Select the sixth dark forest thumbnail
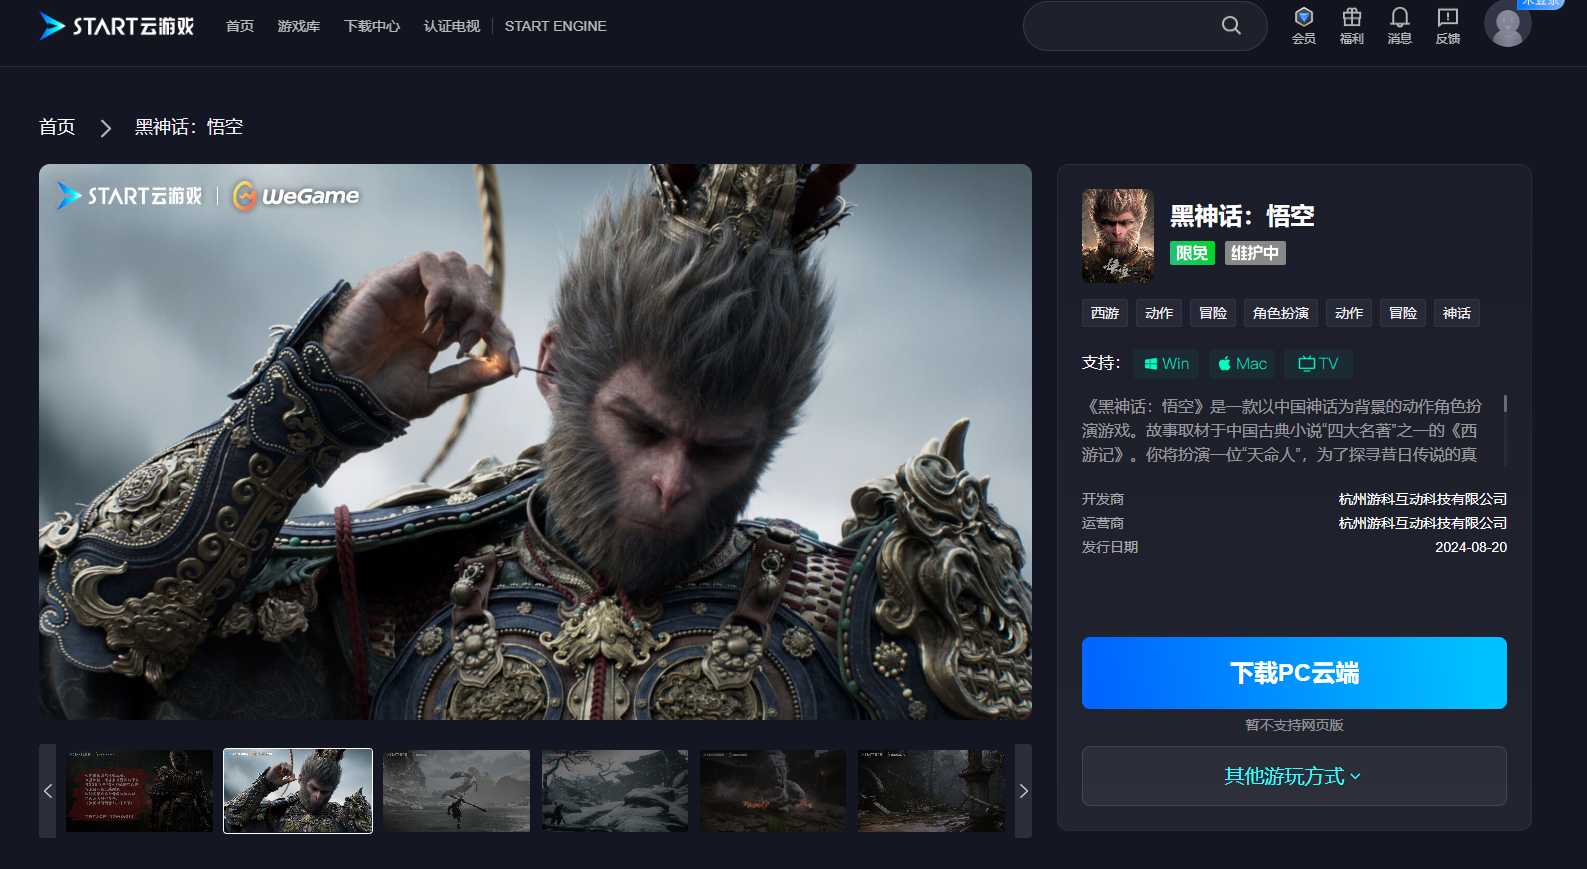This screenshot has height=869, width=1587. tap(932, 791)
